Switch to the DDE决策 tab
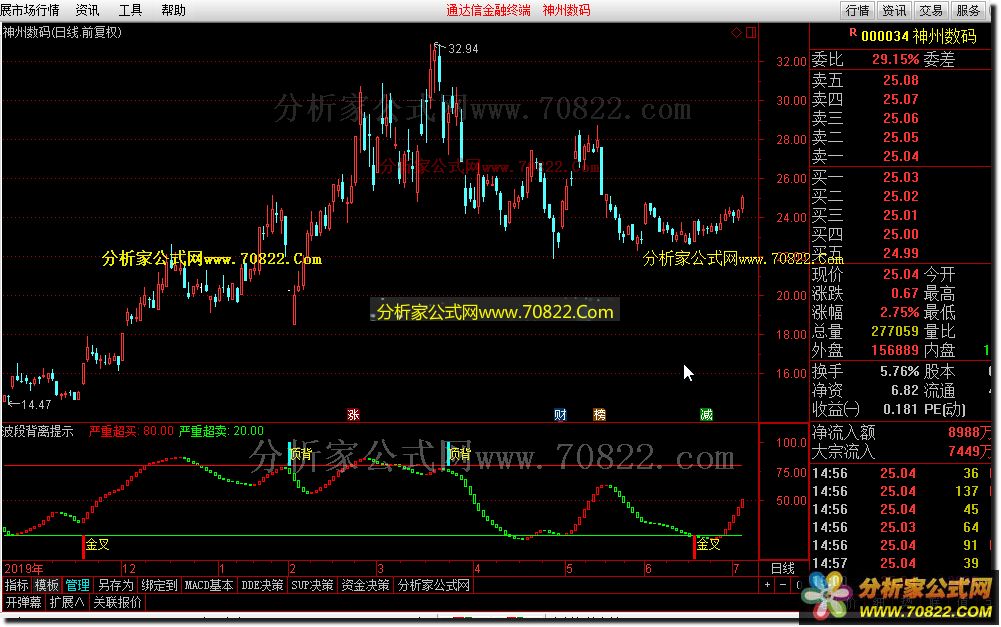This screenshot has height=627, width=1001. tap(262, 585)
